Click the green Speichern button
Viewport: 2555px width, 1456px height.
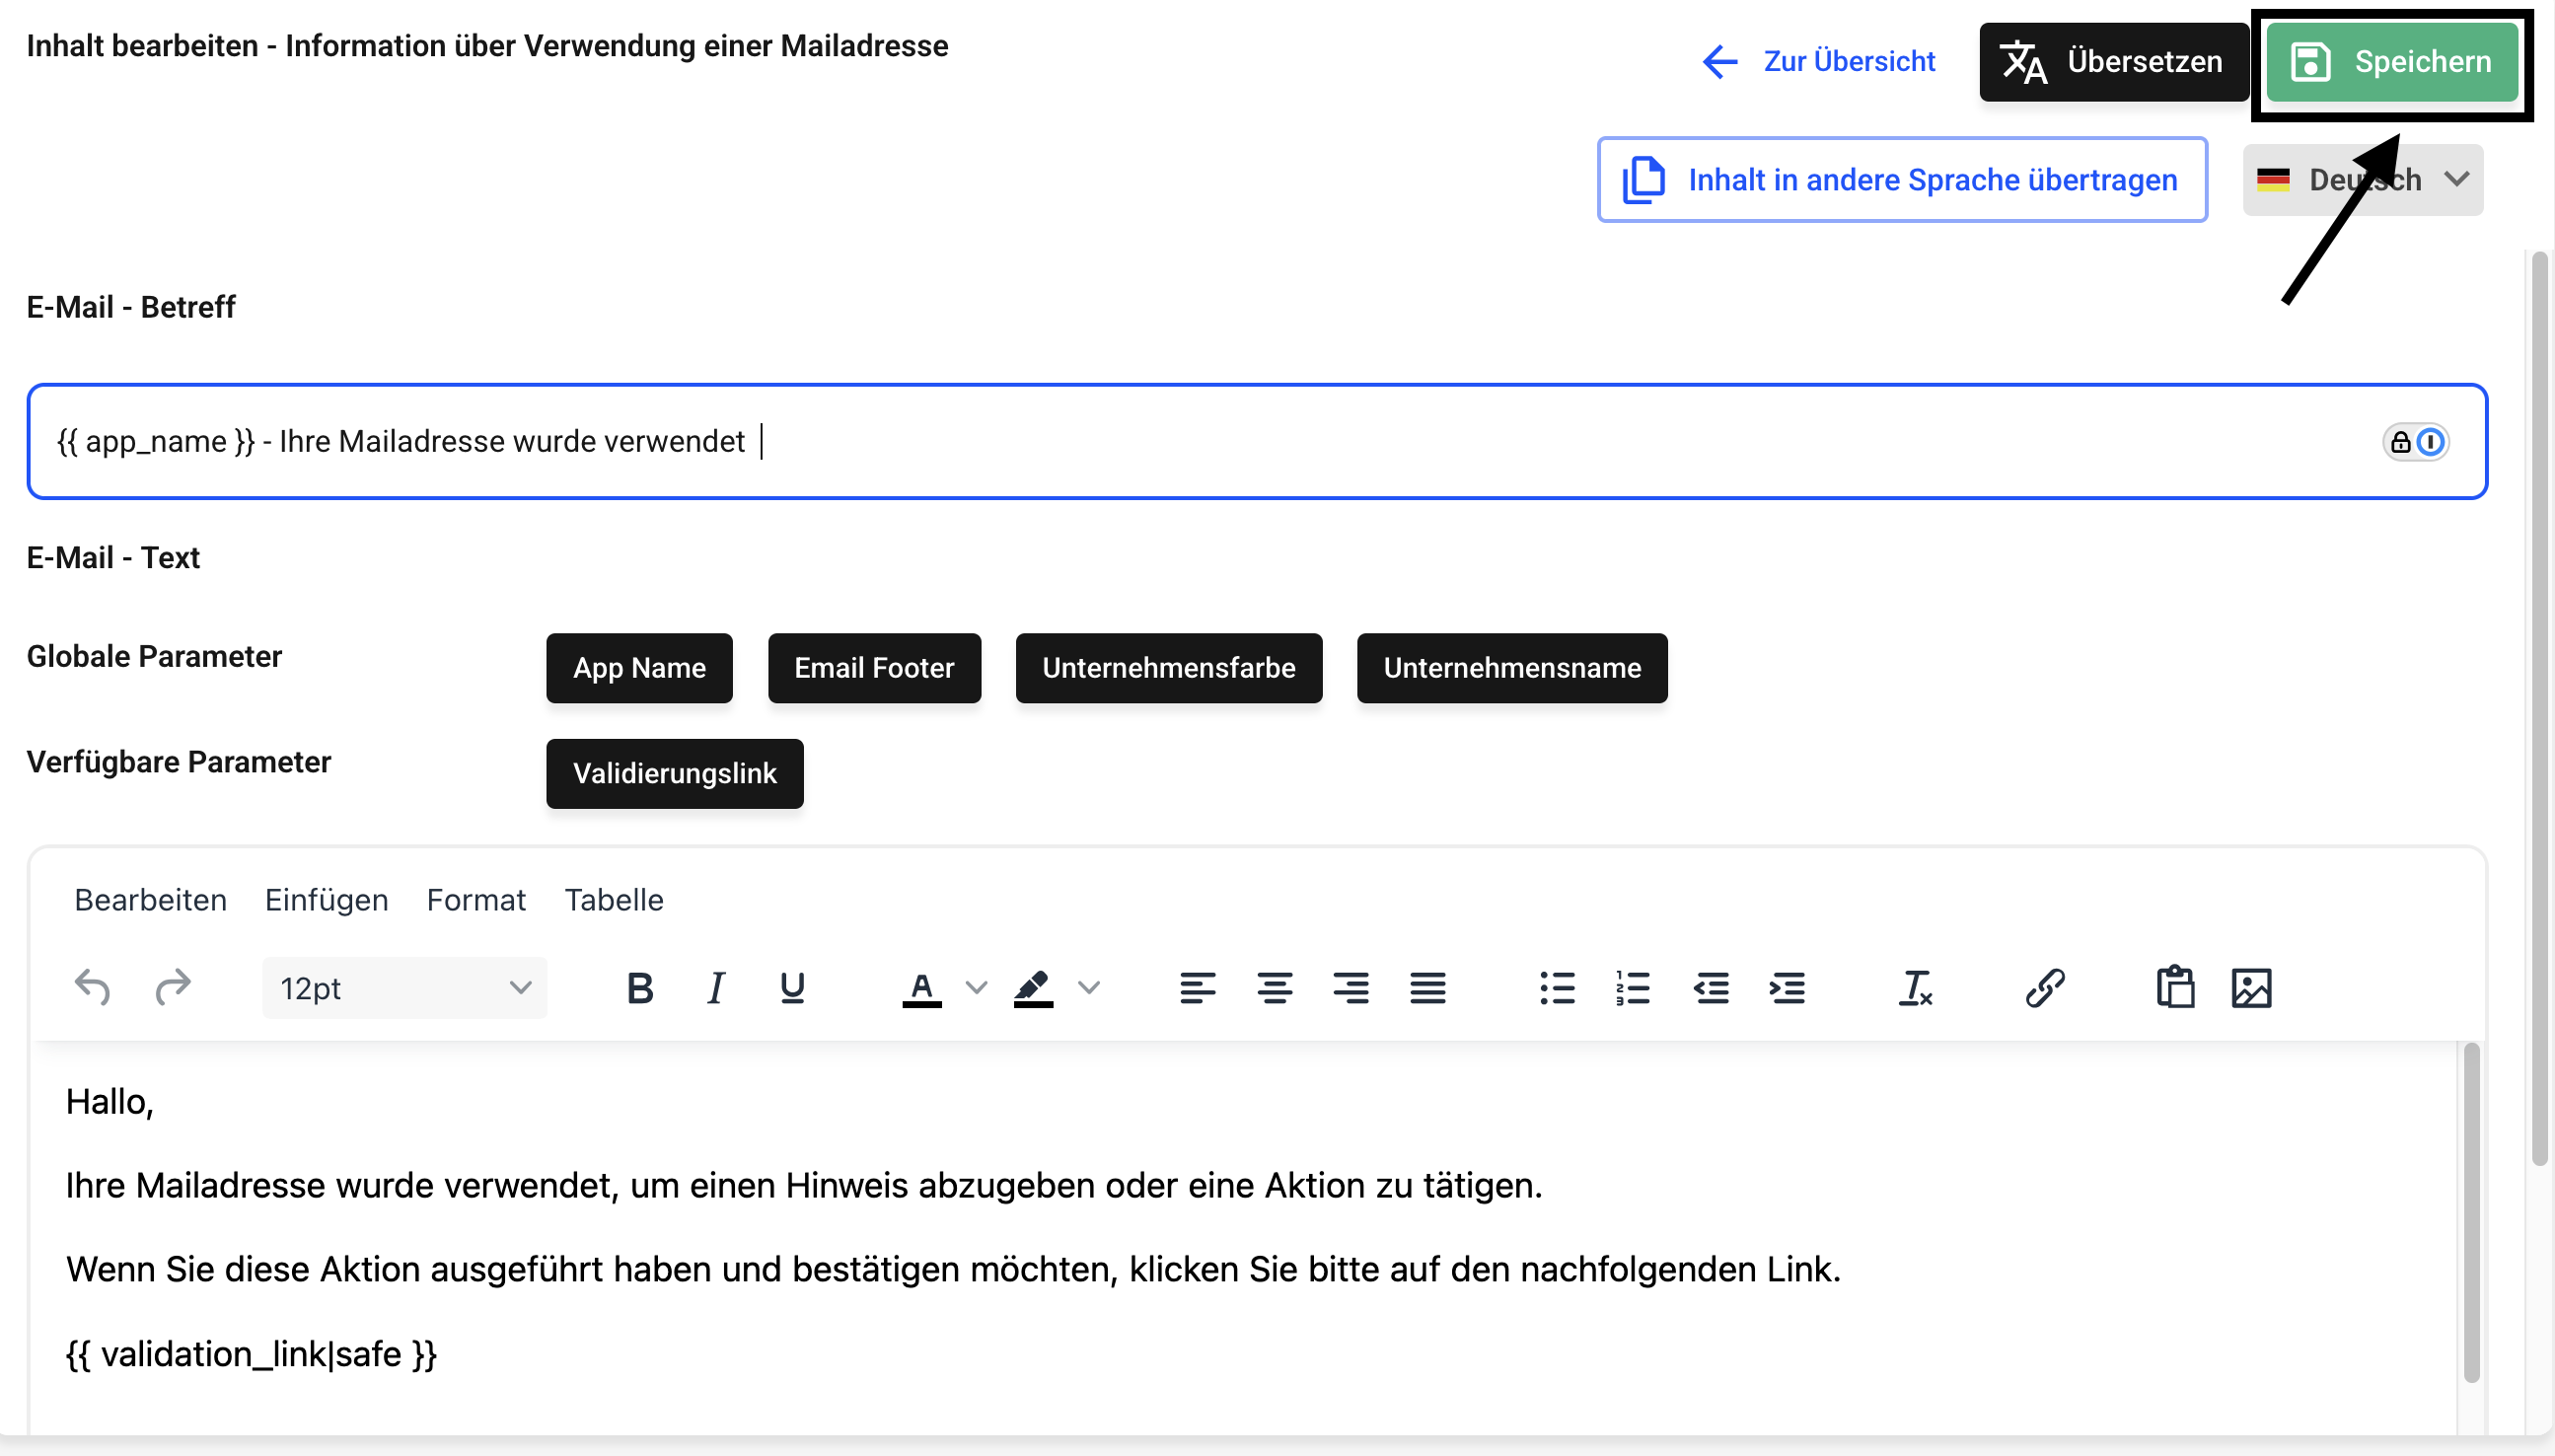(x=2391, y=62)
